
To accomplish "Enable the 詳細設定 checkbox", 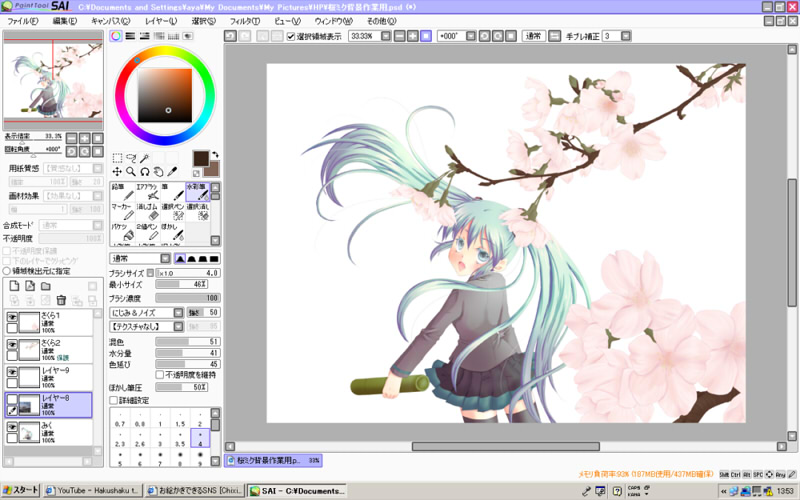I will 114,399.
